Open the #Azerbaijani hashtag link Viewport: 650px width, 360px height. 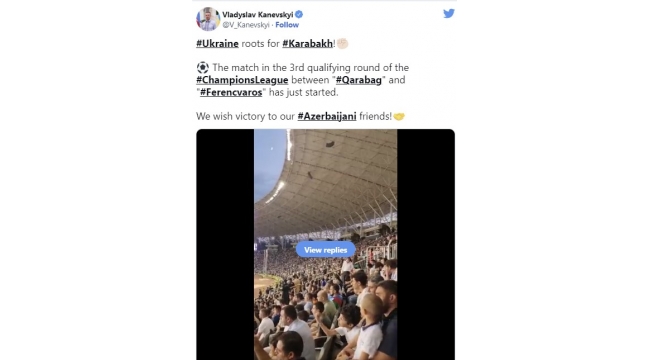[327, 117]
